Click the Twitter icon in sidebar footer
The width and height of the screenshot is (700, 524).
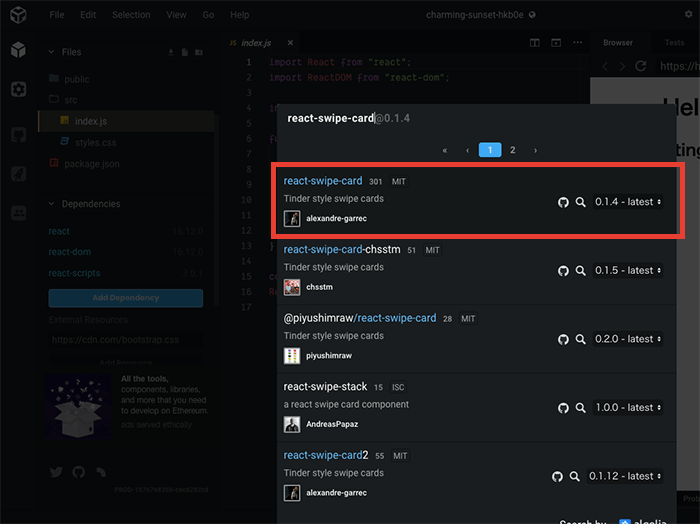click(56, 472)
